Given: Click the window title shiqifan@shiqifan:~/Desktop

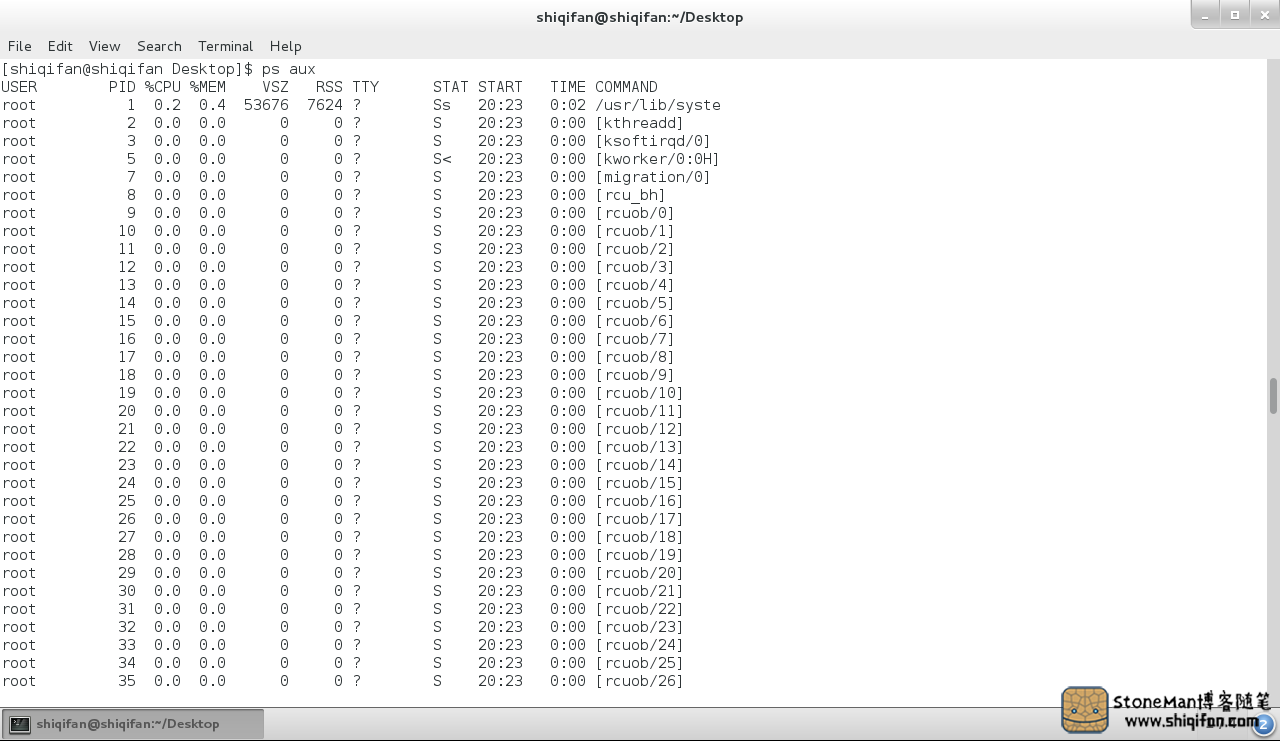Looking at the screenshot, I should (639, 17).
